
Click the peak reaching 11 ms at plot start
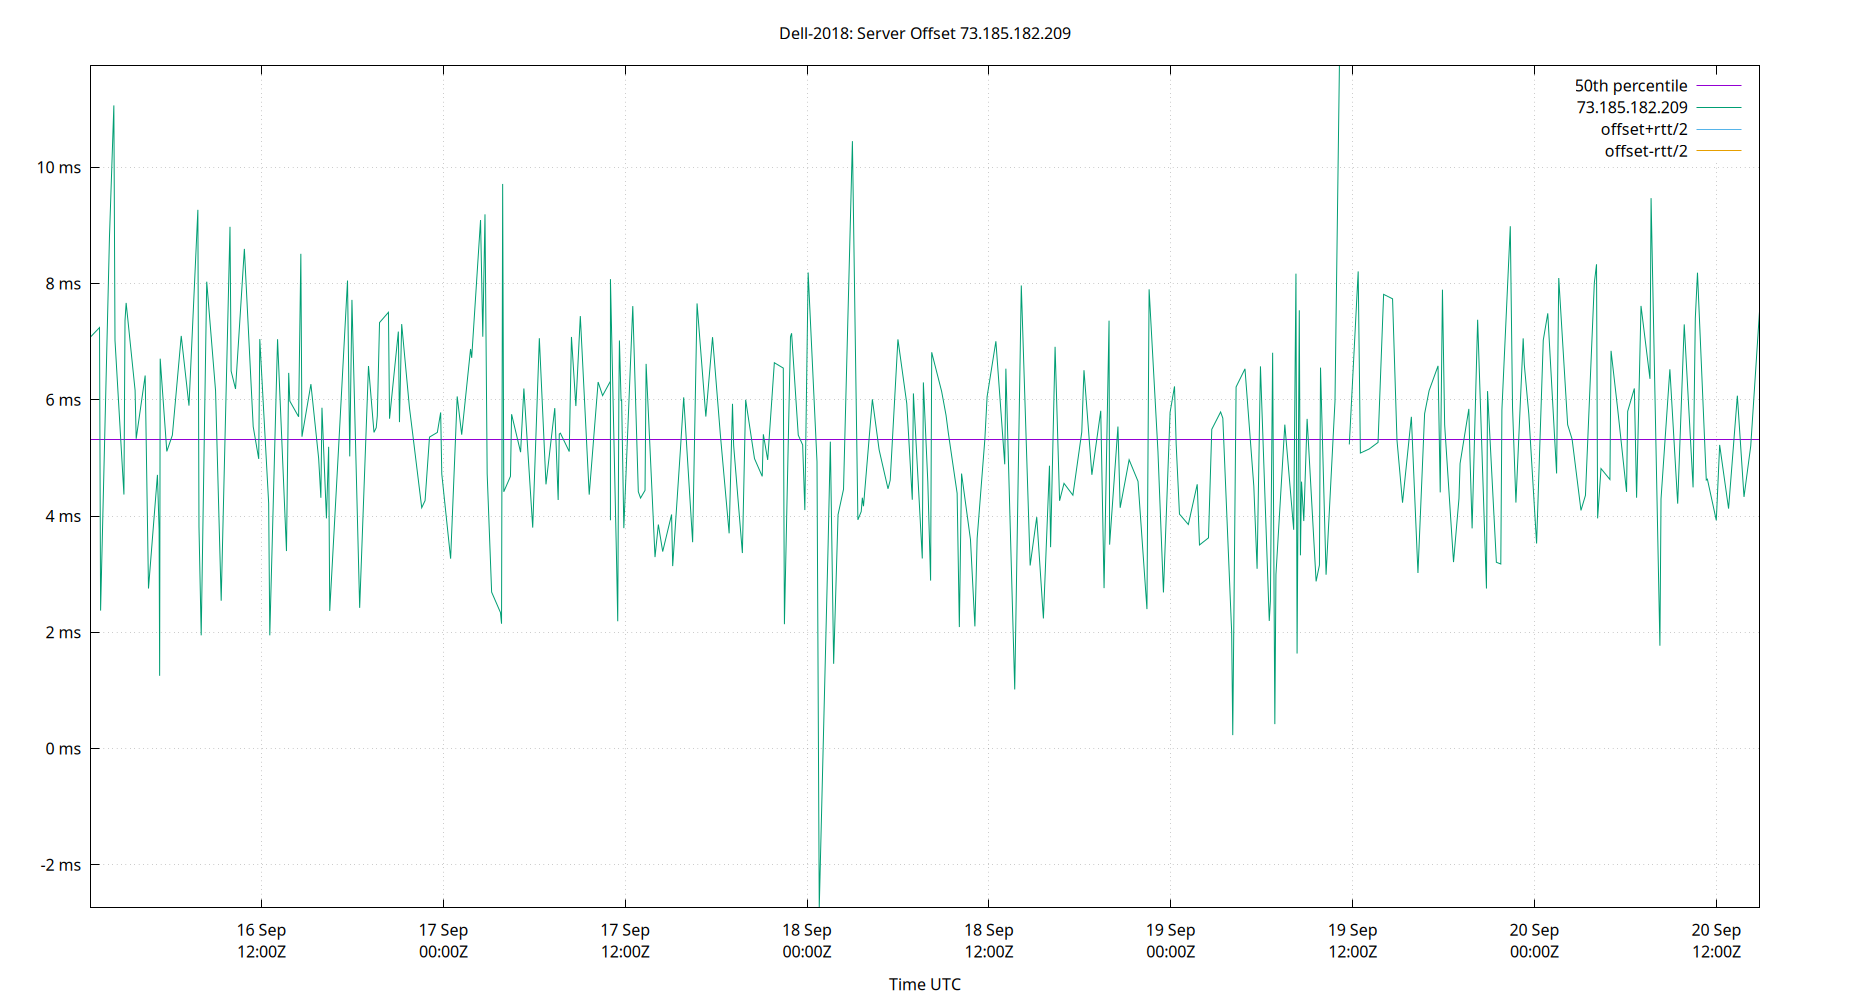(x=113, y=105)
